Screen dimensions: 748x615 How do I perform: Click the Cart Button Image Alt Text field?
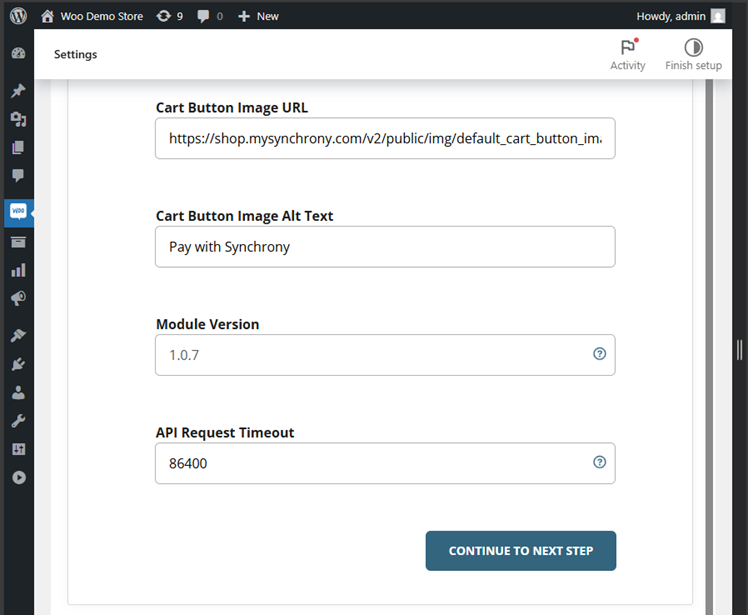pos(384,247)
